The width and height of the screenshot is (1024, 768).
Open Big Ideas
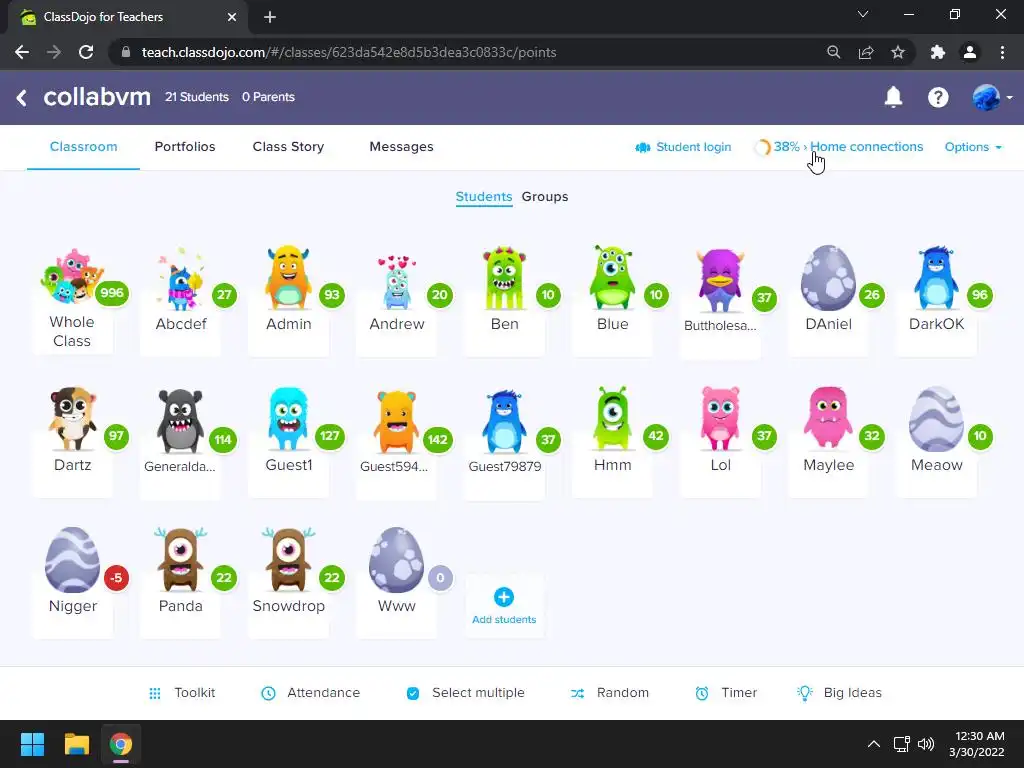[x=839, y=692]
